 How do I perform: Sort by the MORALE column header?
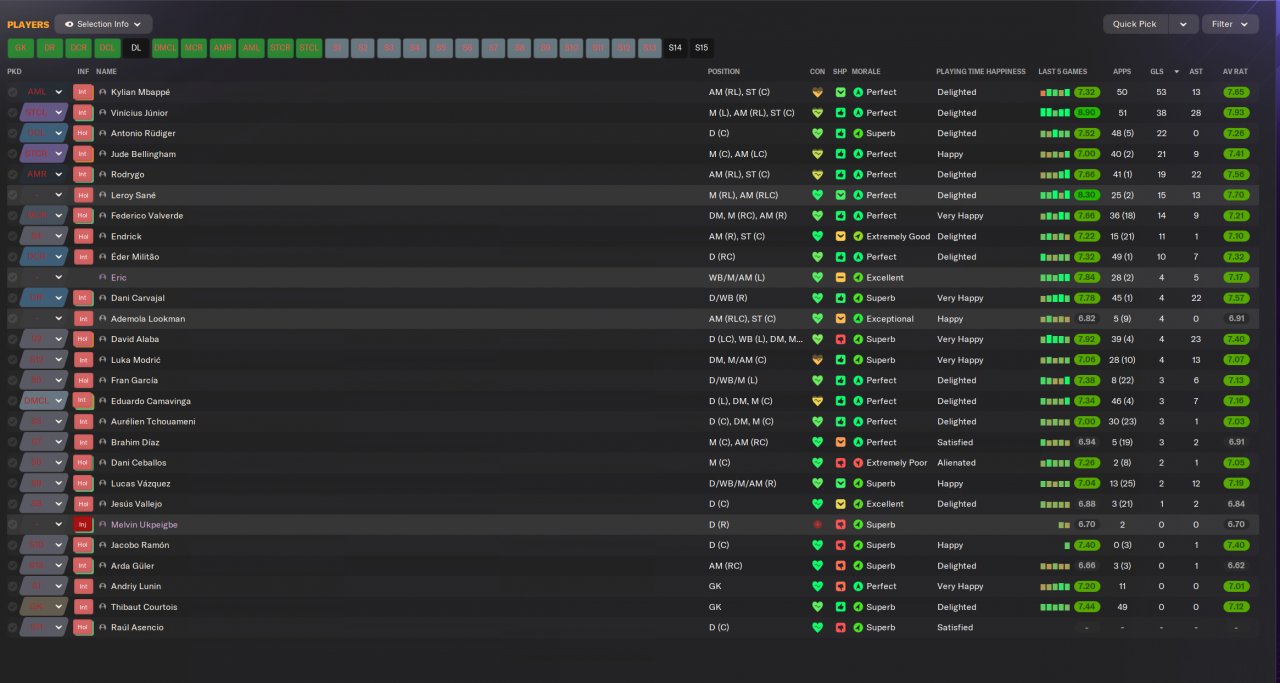pyautogui.click(x=866, y=72)
